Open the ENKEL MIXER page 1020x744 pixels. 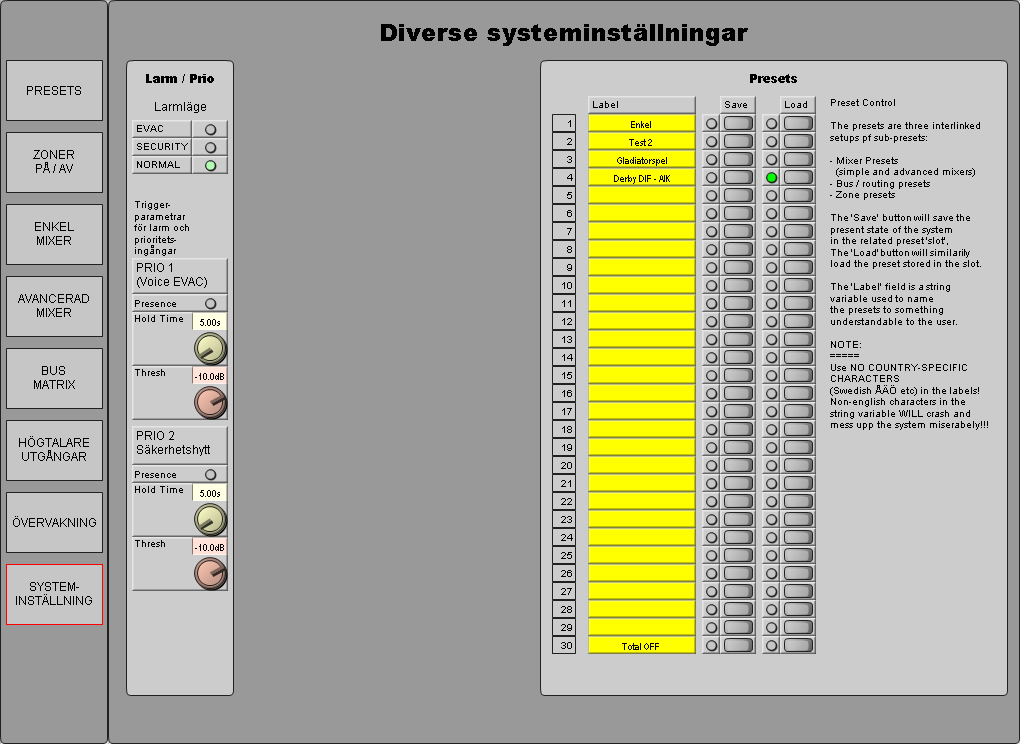[x=54, y=234]
